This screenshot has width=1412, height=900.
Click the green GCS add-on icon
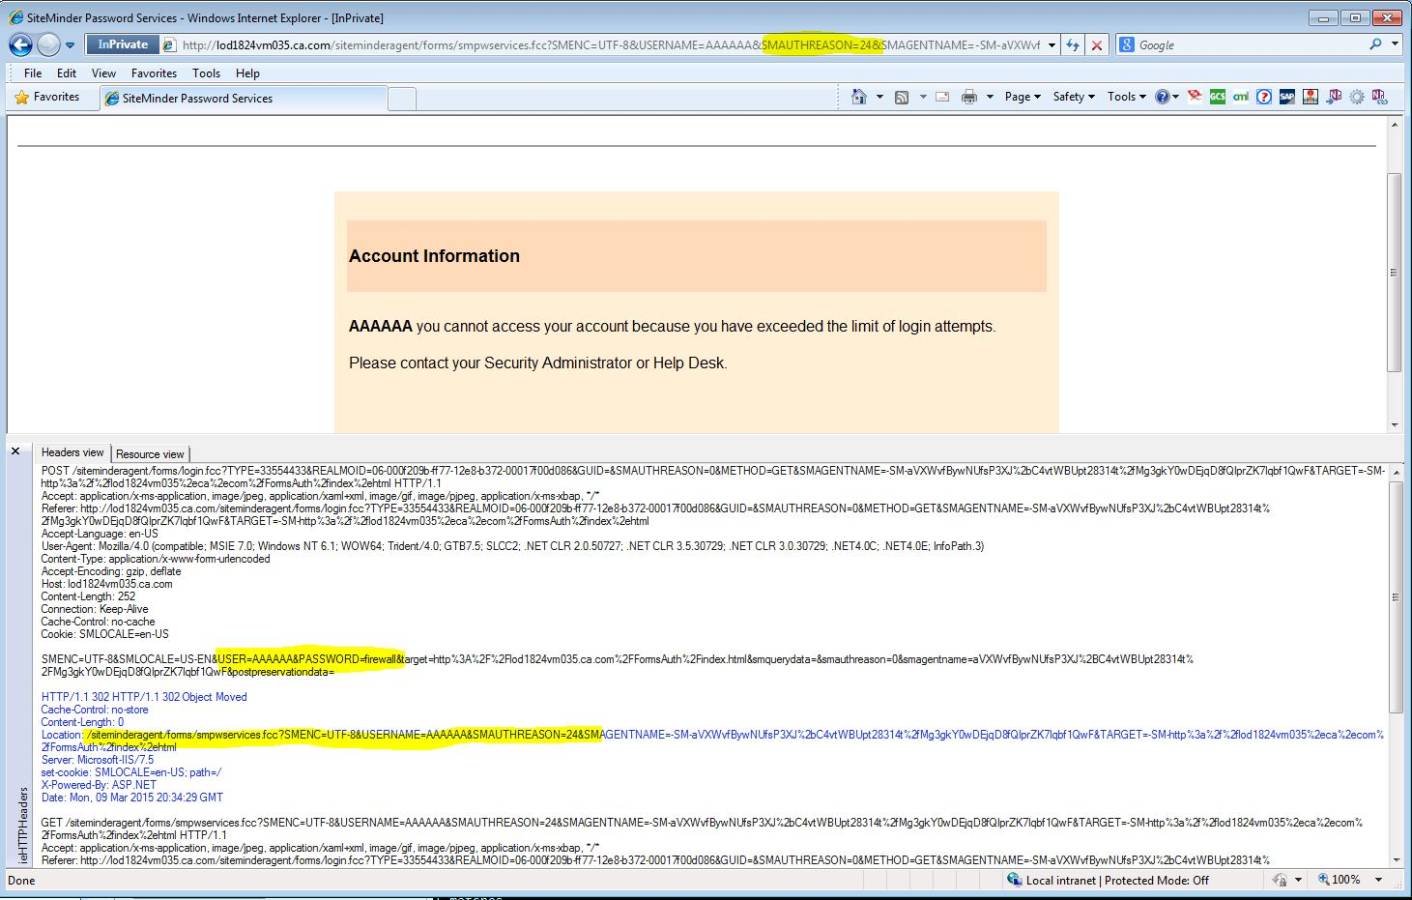(1216, 97)
